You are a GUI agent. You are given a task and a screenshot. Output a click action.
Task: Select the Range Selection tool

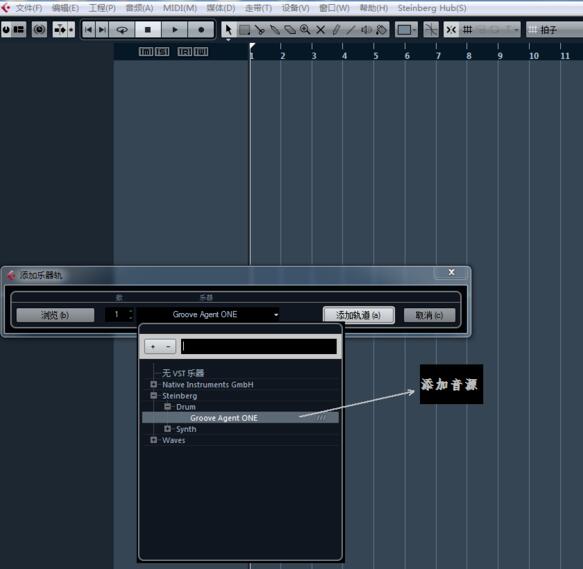click(244, 30)
